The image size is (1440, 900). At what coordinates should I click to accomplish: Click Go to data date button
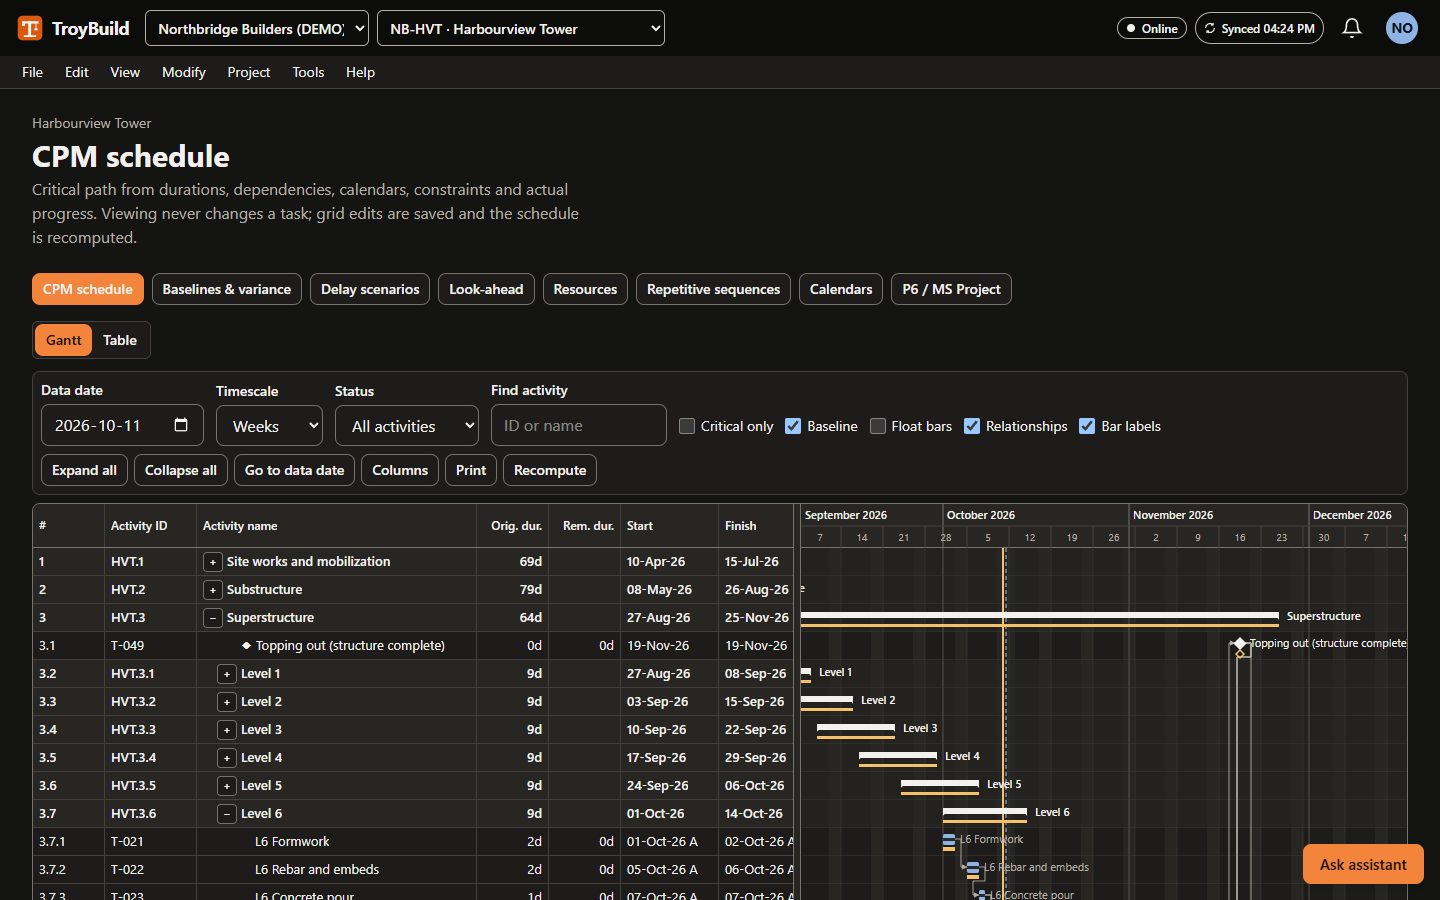pyautogui.click(x=295, y=470)
